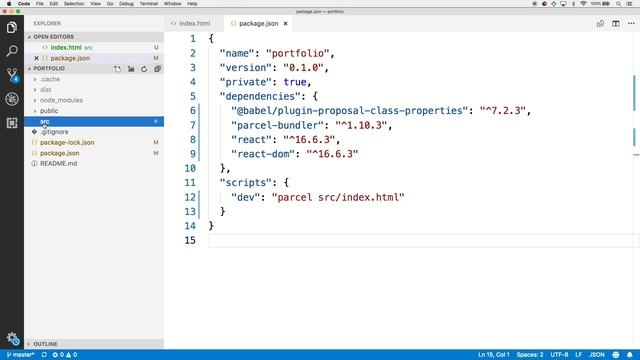Go to line via Ln 15, Col 1
Image resolution: width=640 pixels, height=360 pixels.
(x=493, y=355)
